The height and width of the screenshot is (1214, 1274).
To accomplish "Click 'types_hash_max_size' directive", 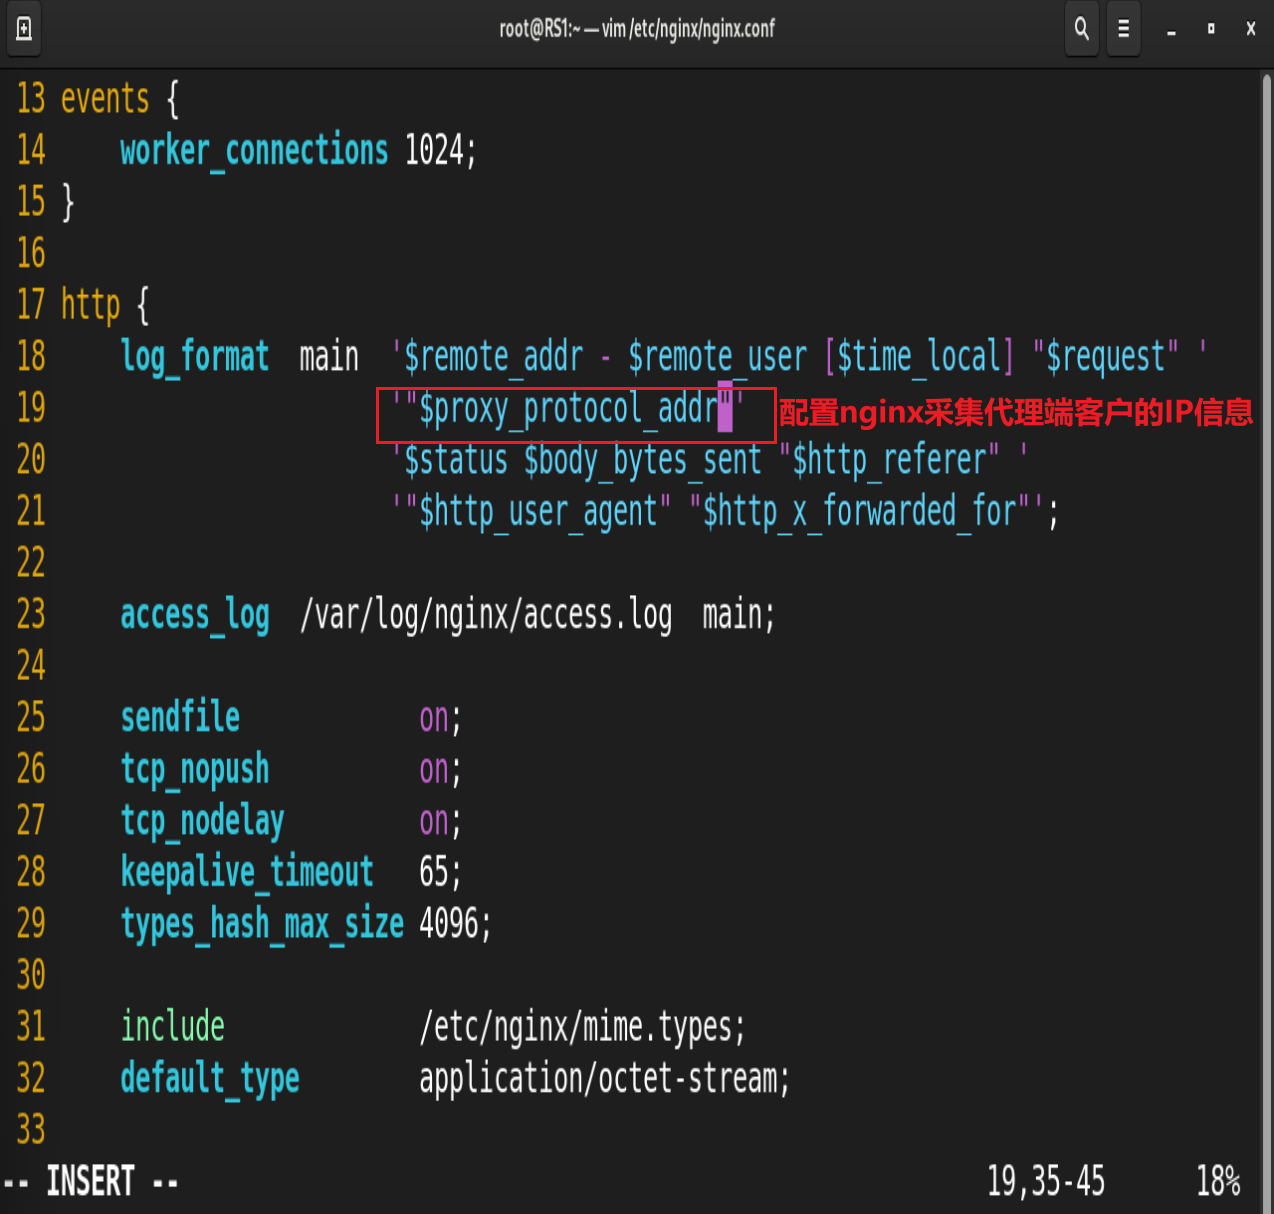I will click(262, 924).
